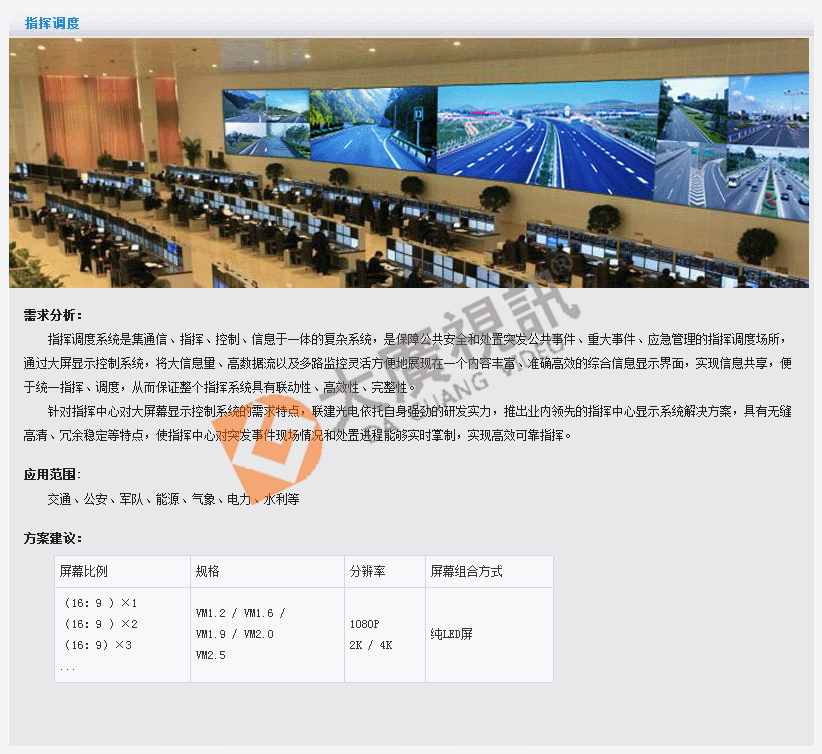
Task: Select the 需求分析 heading
Action: tap(53, 316)
